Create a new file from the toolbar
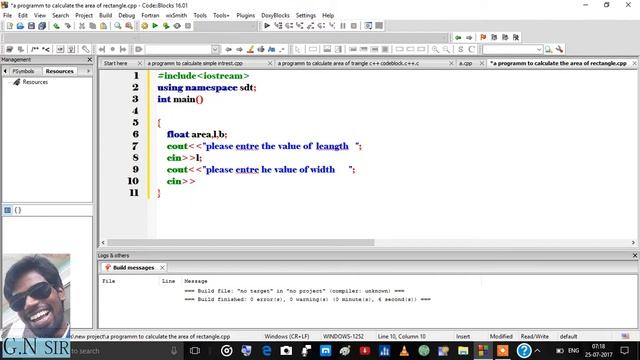The image size is (640, 360). 9,26
